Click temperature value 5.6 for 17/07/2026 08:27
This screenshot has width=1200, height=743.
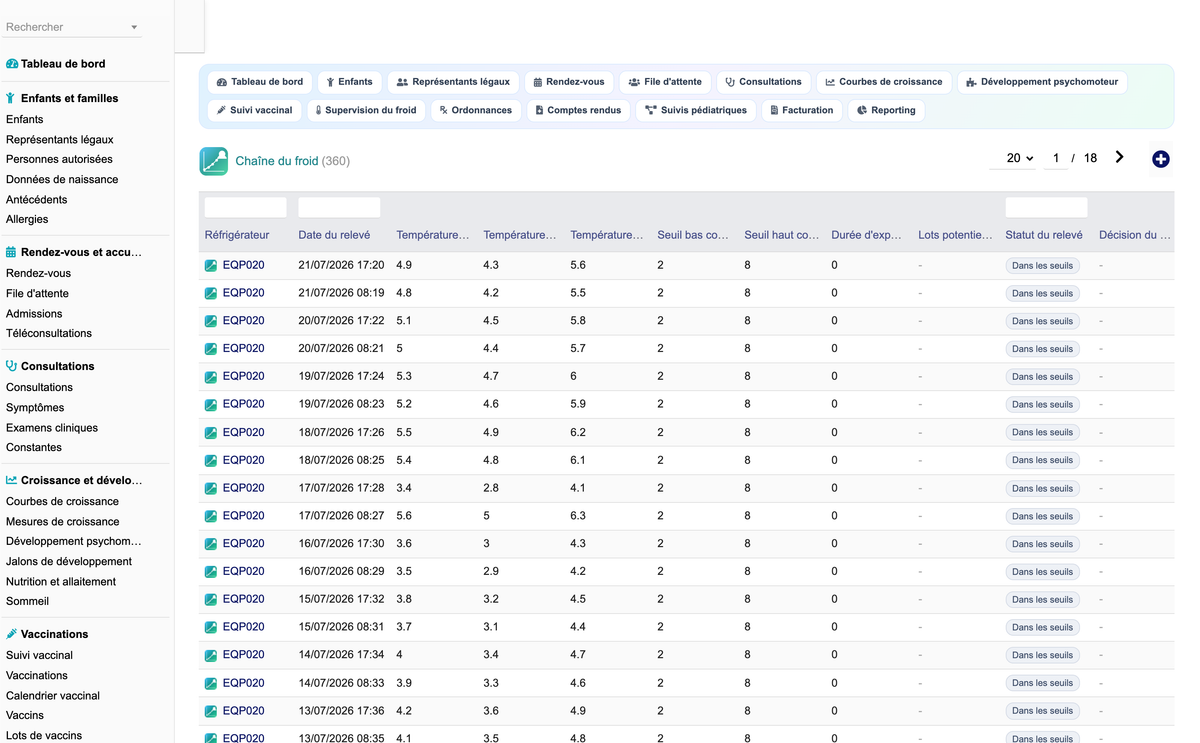tap(404, 516)
